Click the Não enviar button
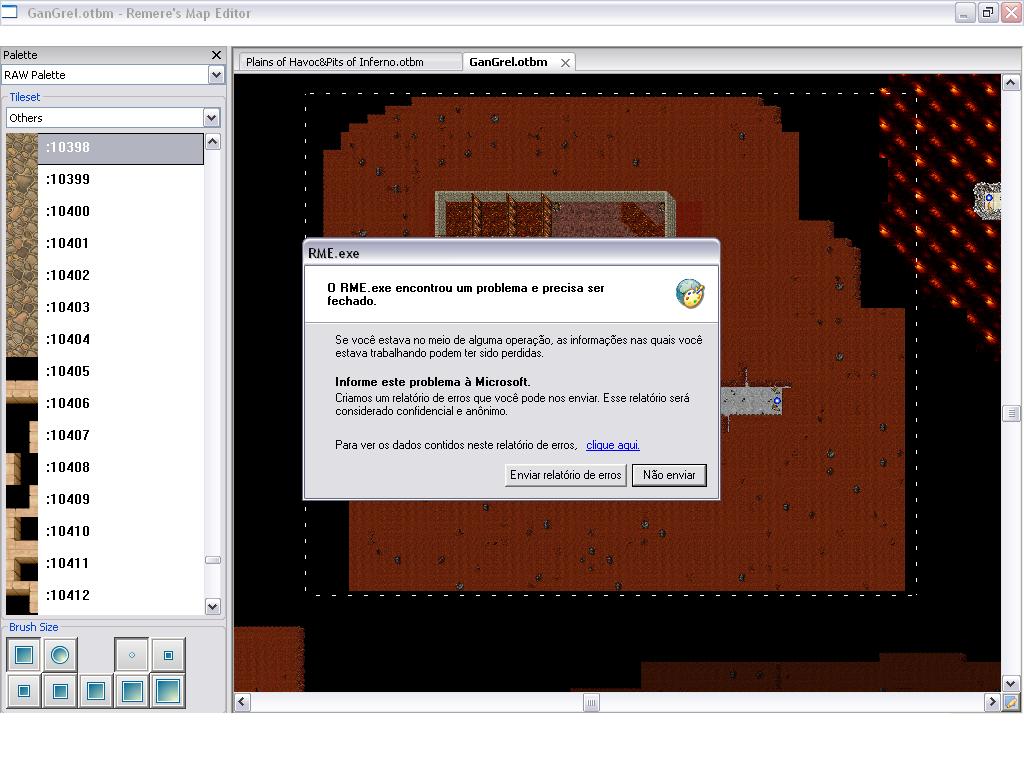Screen dimensions: 1024x768 point(669,475)
